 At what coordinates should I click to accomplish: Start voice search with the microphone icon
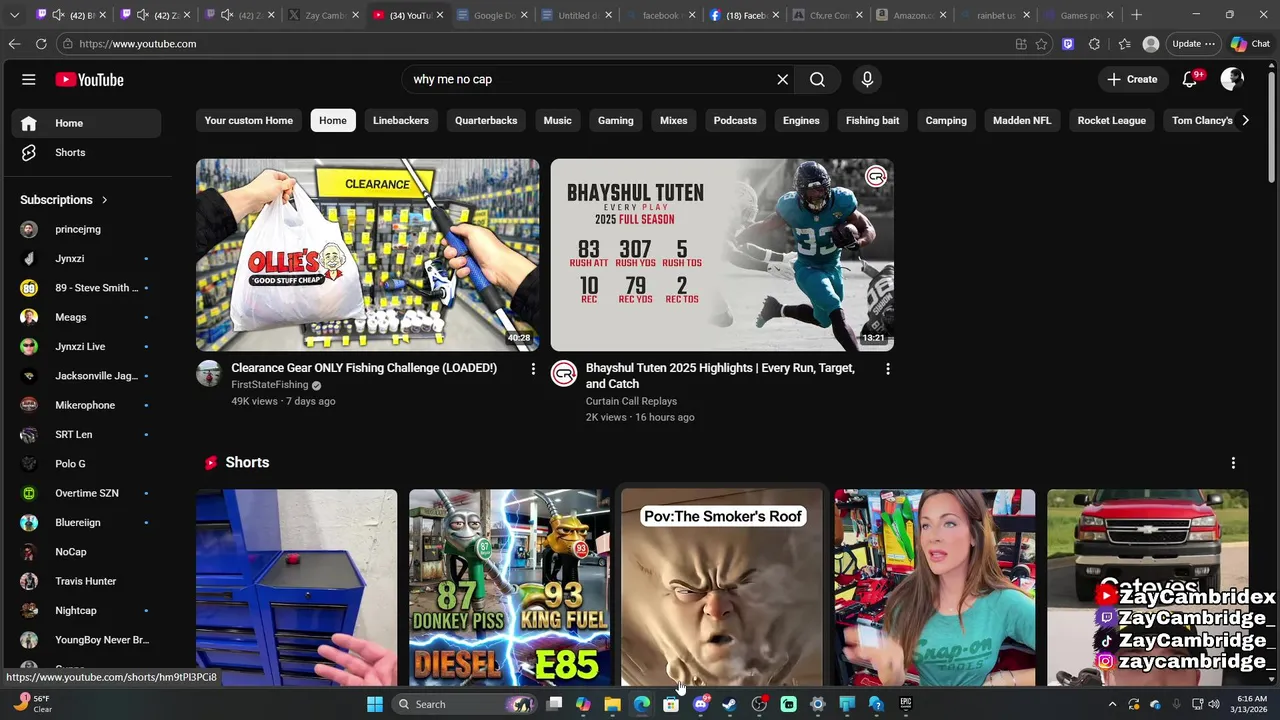(867, 79)
